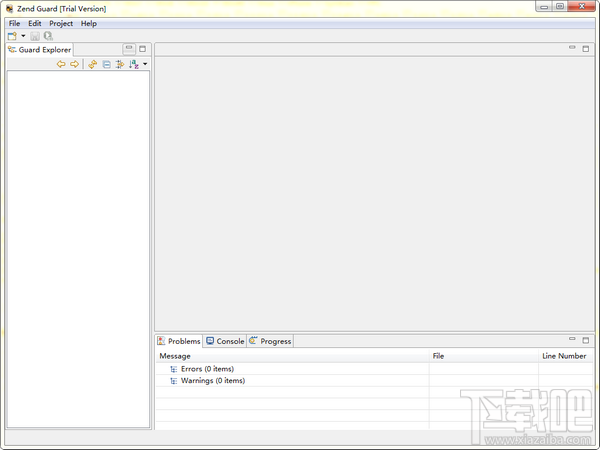Switch to the Problems tab

click(179, 341)
